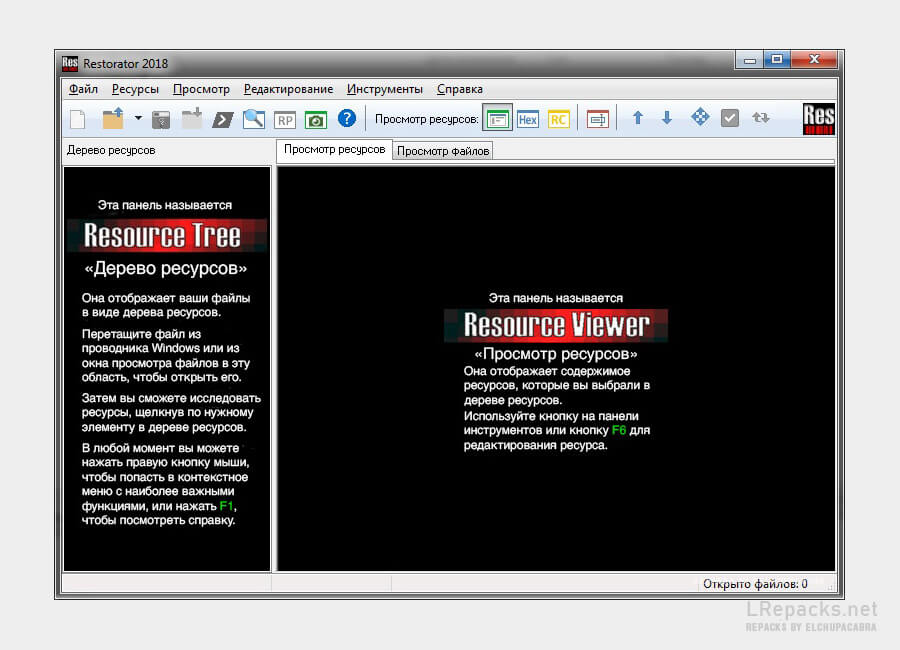Toggle default resource view mode button
The width and height of the screenshot is (900, 650).
(x=497, y=119)
